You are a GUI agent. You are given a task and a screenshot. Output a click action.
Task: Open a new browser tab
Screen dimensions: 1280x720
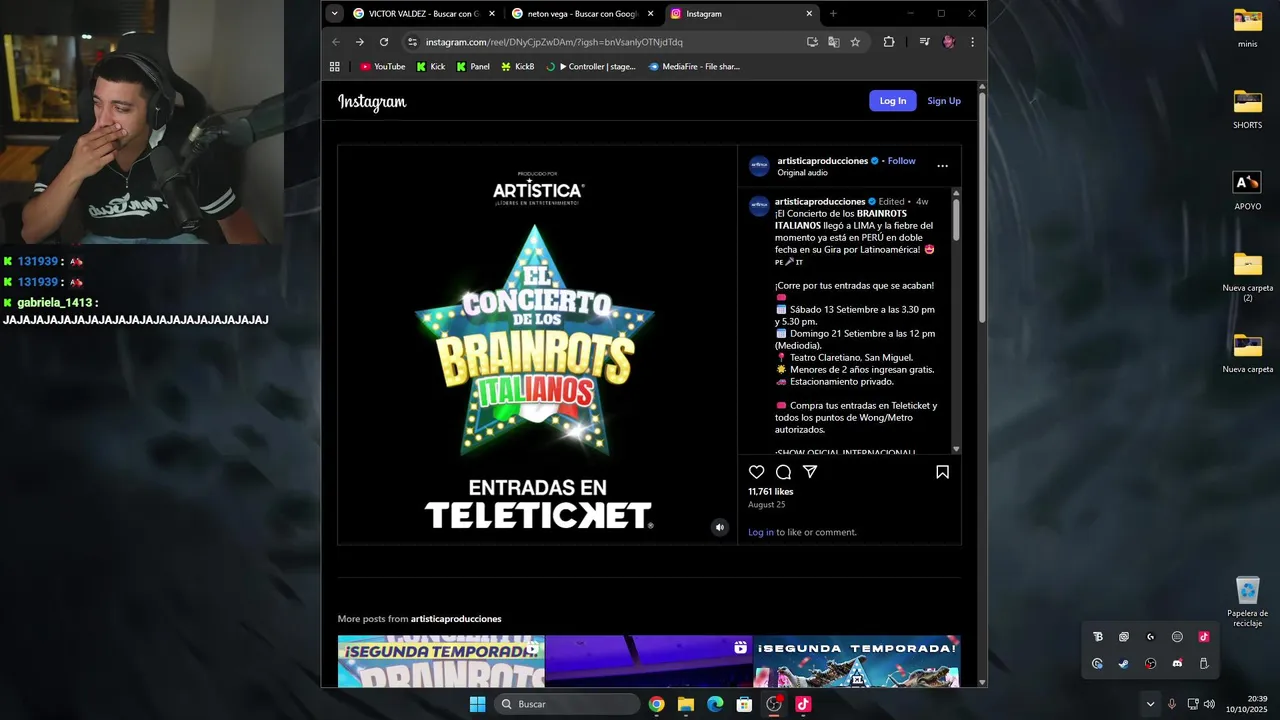click(833, 14)
